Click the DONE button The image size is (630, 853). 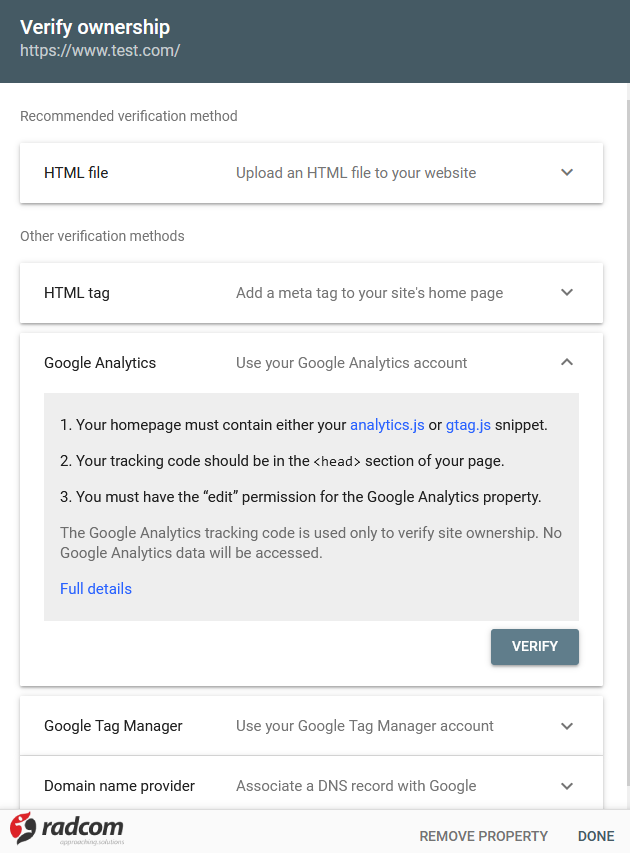pos(596,836)
